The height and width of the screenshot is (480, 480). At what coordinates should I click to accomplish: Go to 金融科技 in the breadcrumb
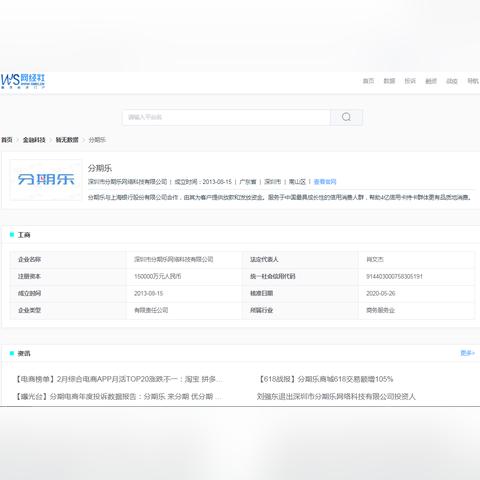pos(34,140)
